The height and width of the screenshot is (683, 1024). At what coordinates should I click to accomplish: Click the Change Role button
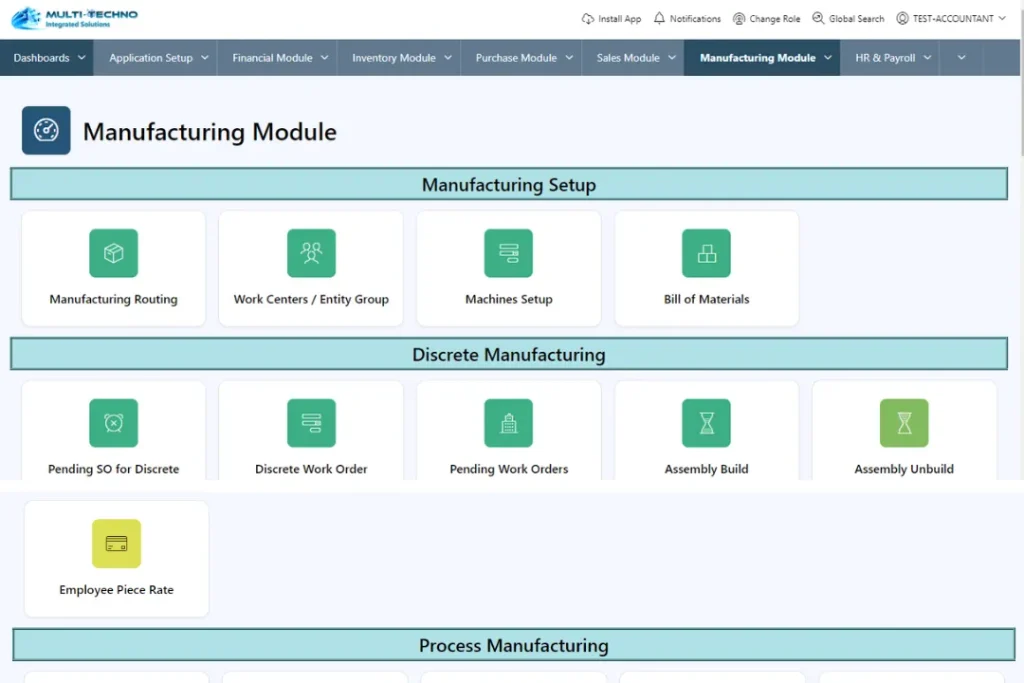tap(767, 19)
